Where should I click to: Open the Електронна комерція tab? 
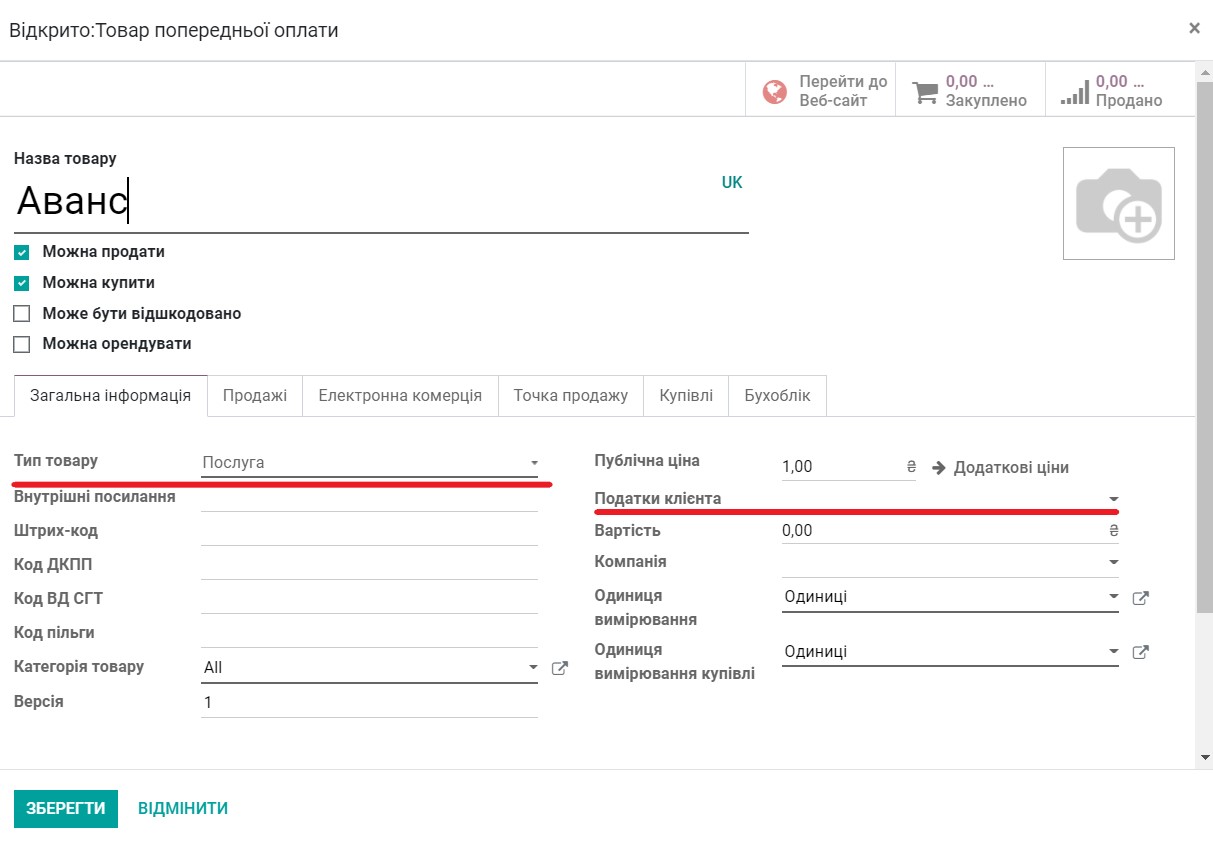(x=400, y=395)
